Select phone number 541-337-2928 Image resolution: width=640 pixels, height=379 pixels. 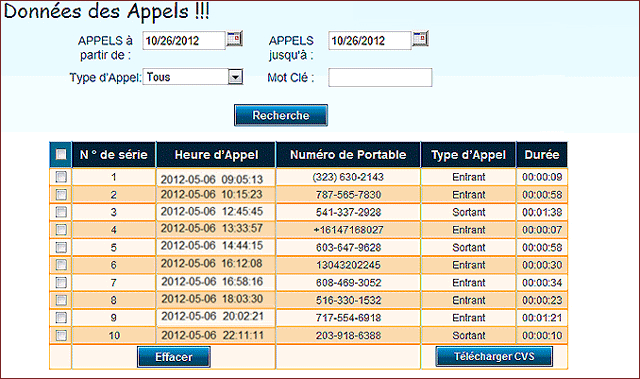pyautogui.click(x=348, y=212)
